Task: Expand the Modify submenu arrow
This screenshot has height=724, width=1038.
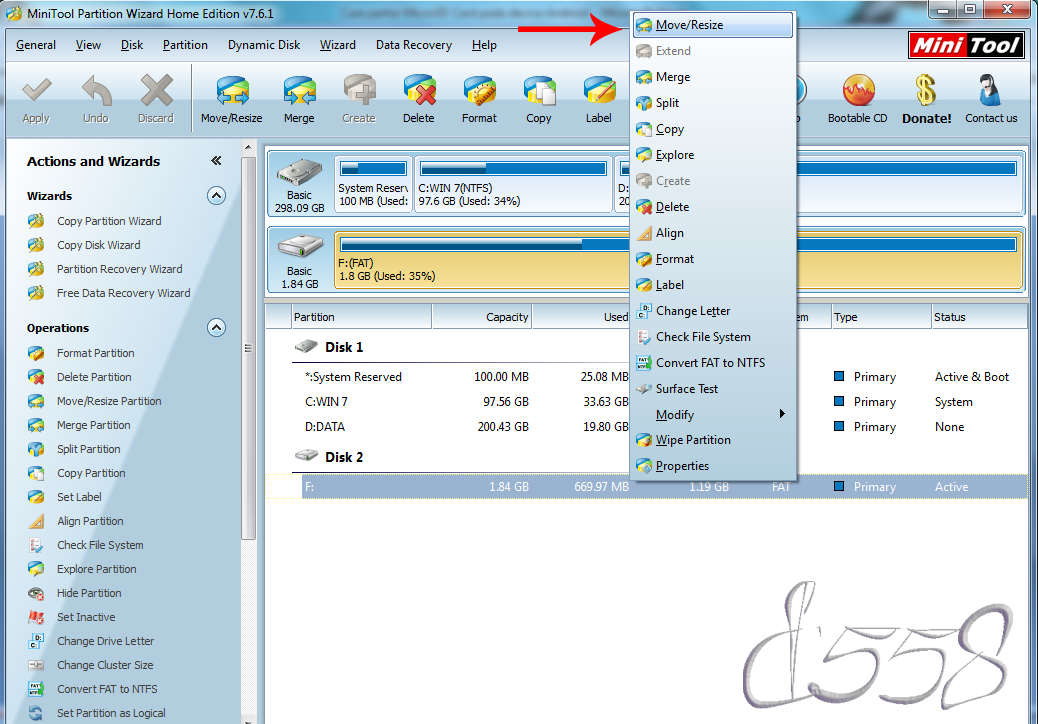Action: point(782,414)
